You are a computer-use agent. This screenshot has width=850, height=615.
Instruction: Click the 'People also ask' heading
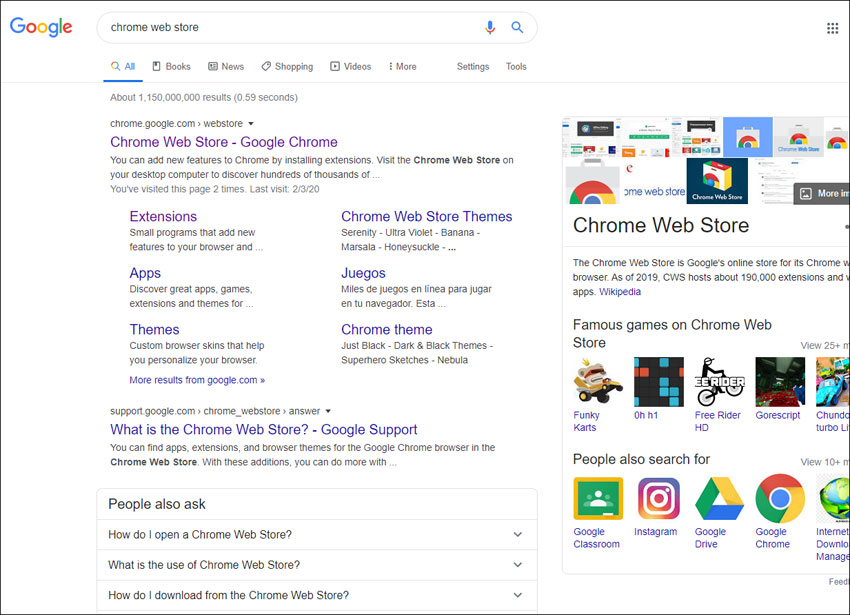pos(157,504)
